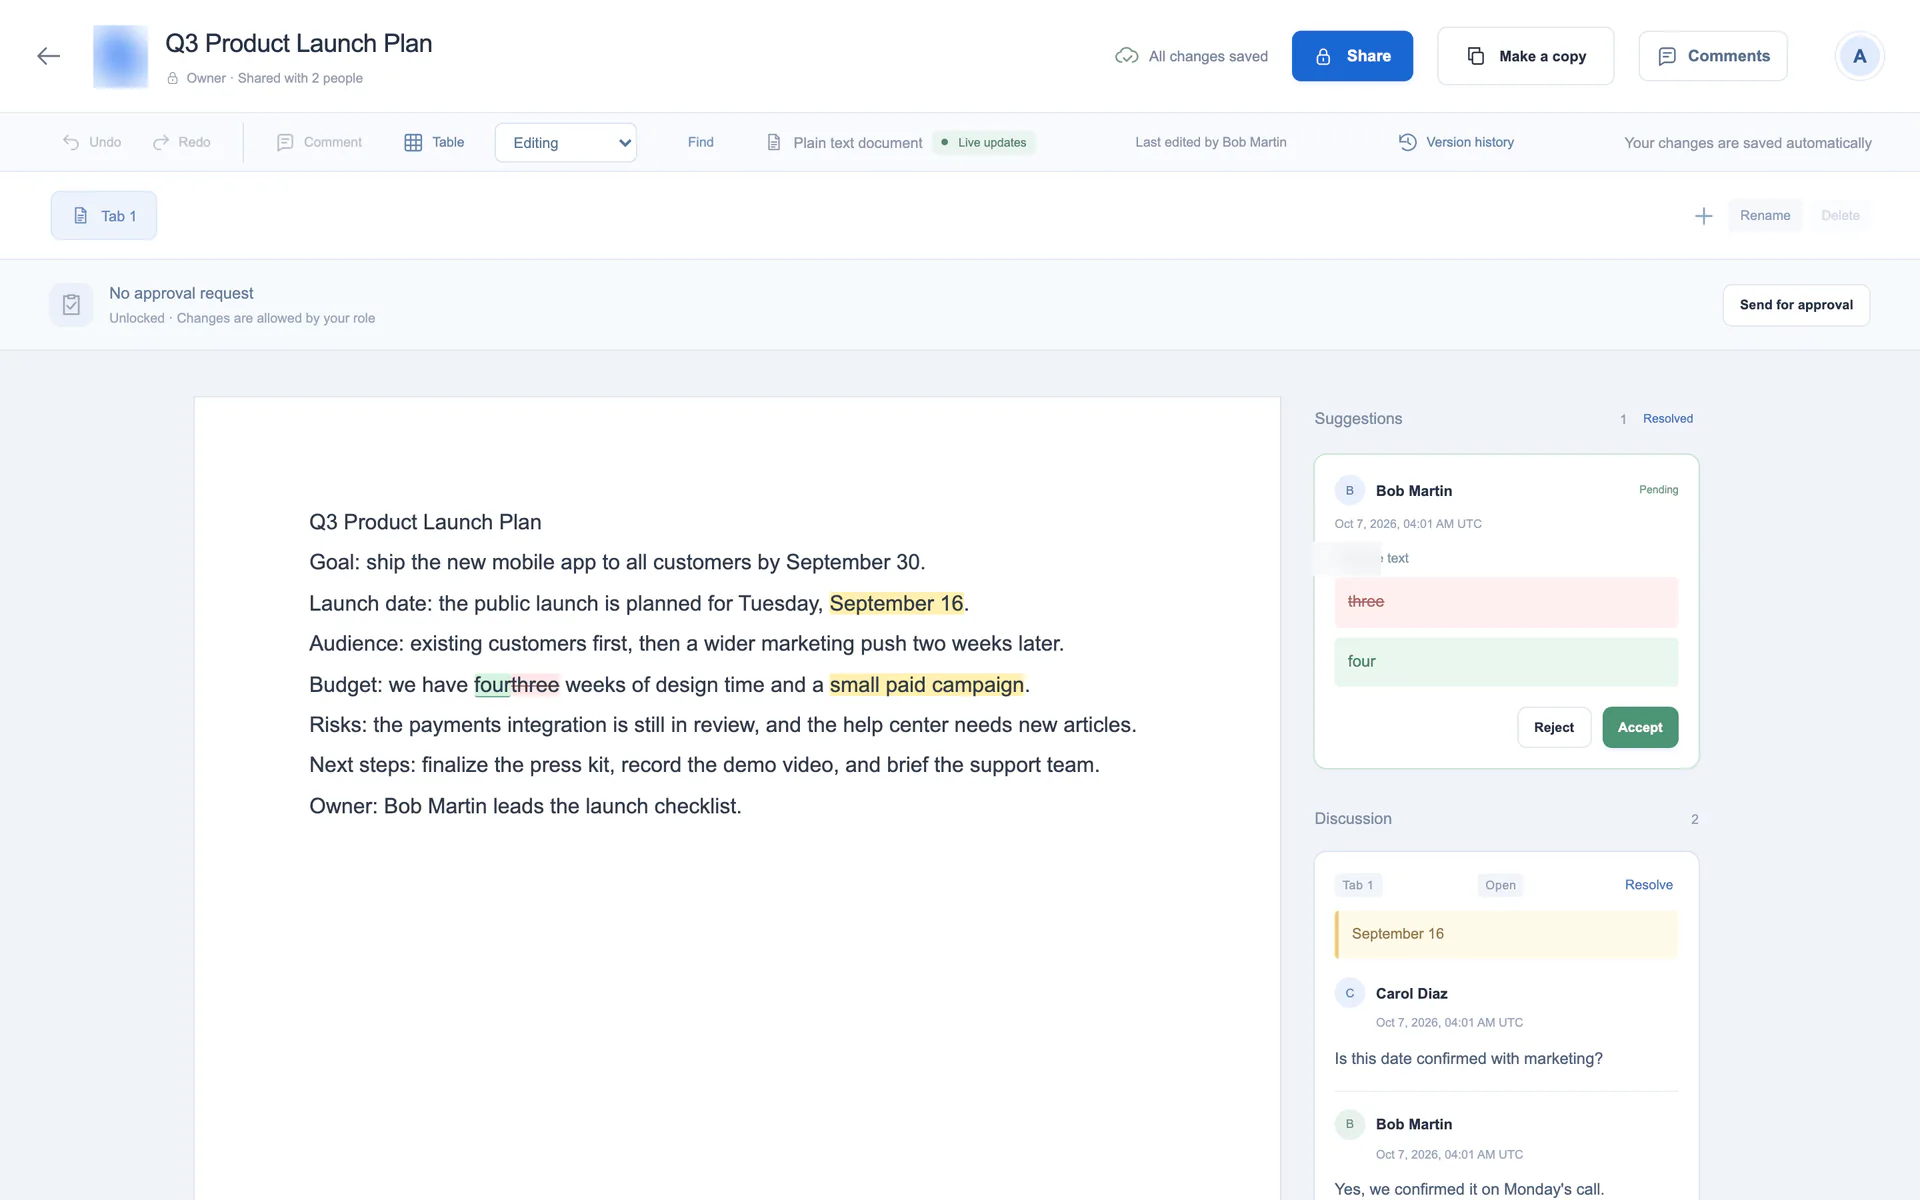This screenshot has width=1920, height=1200.
Task: Open the Comments panel
Action: (x=1713, y=56)
